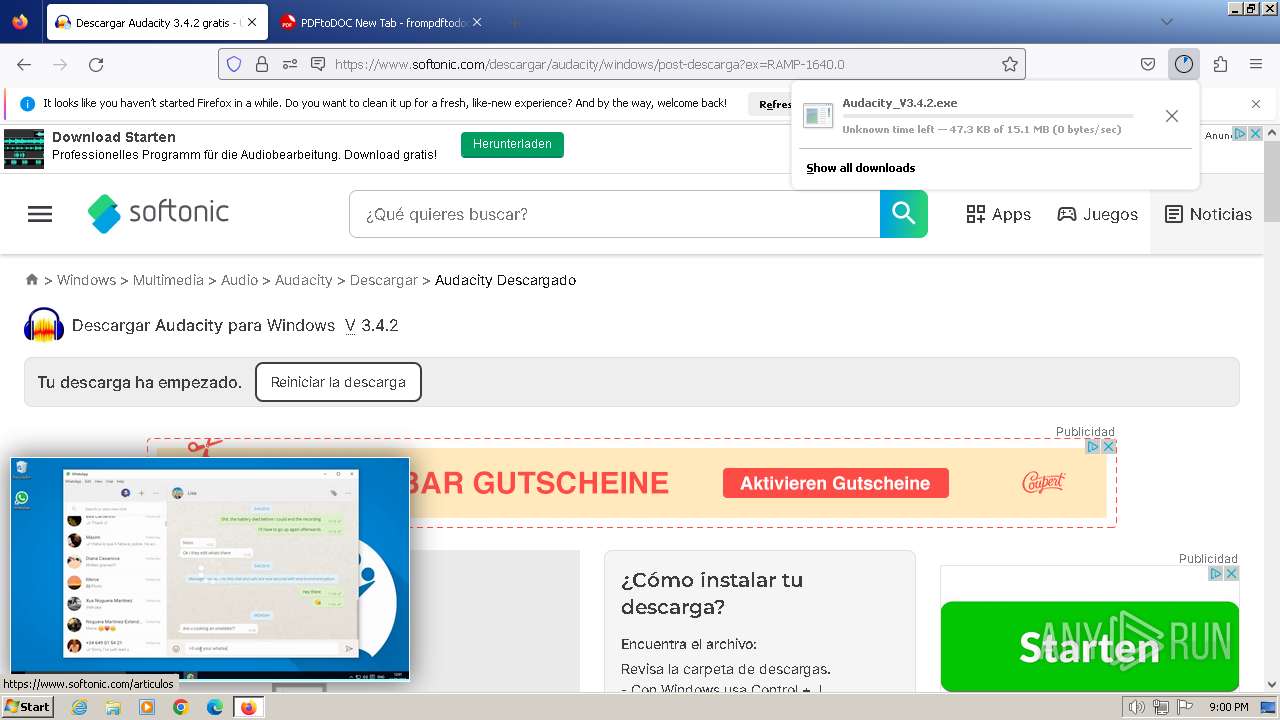Screen dimensions: 1280x720
Task: Click the Windows breadcrumb link
Action: tap(86, 280)
